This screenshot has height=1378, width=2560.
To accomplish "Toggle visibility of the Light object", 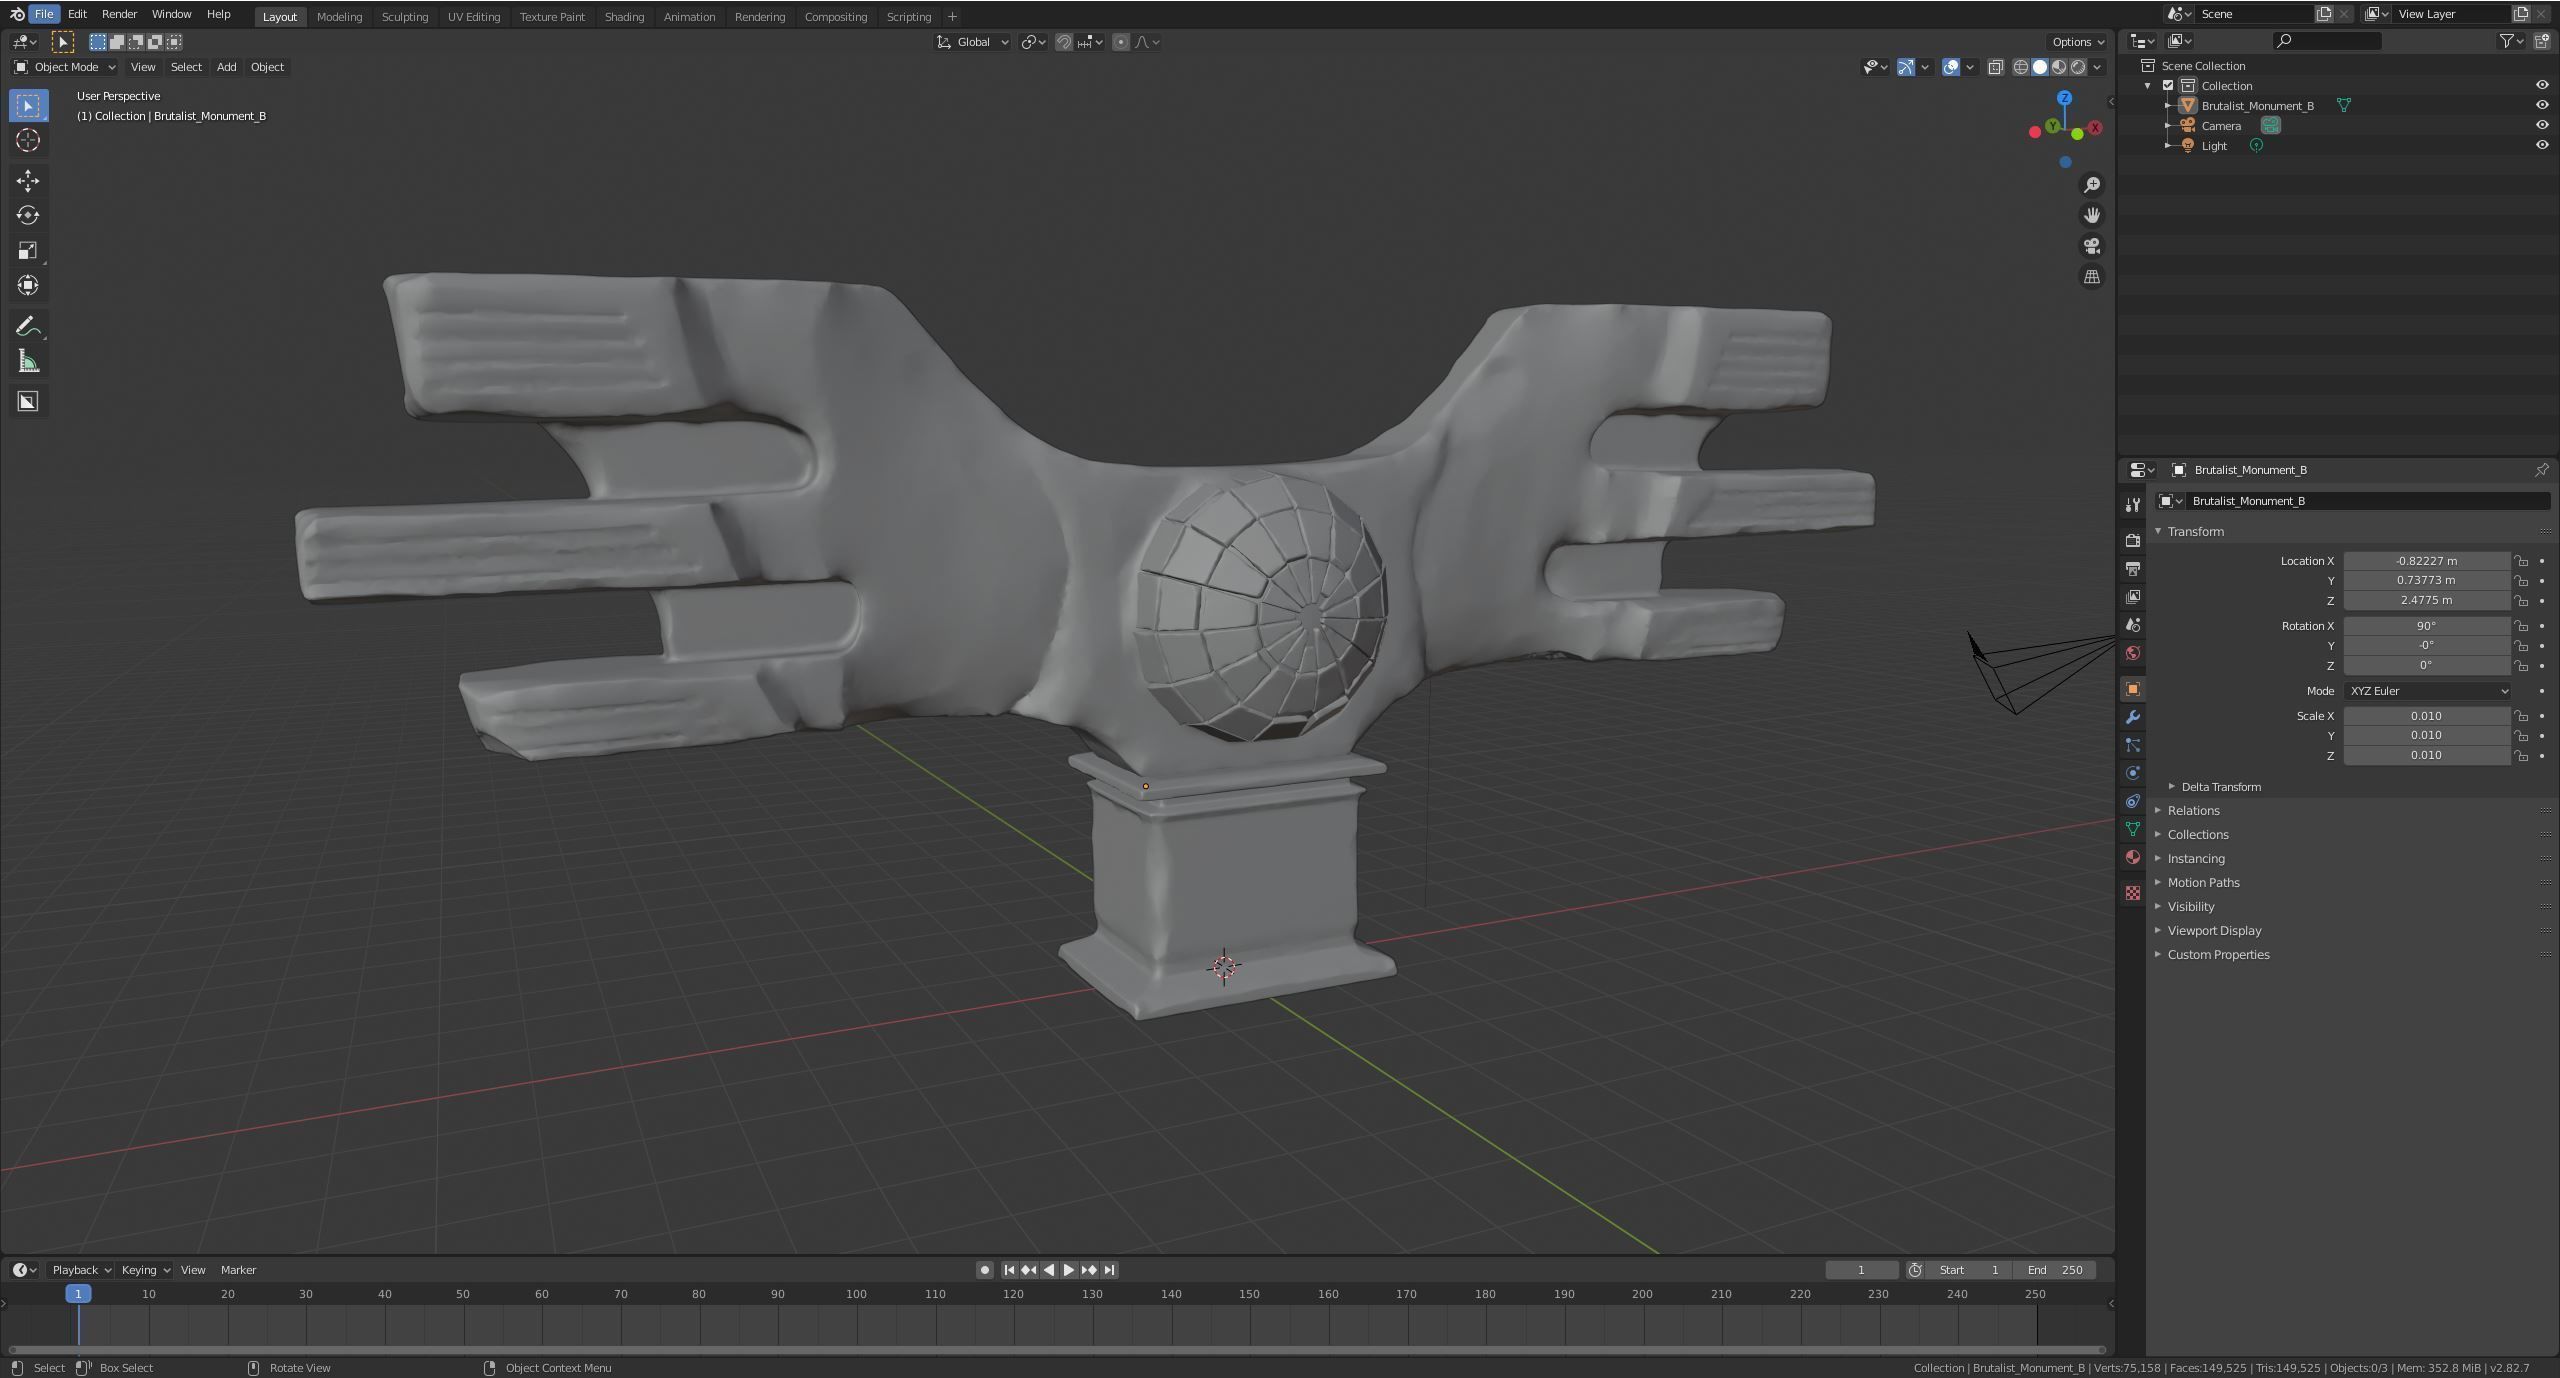I will coord(2541,145).
